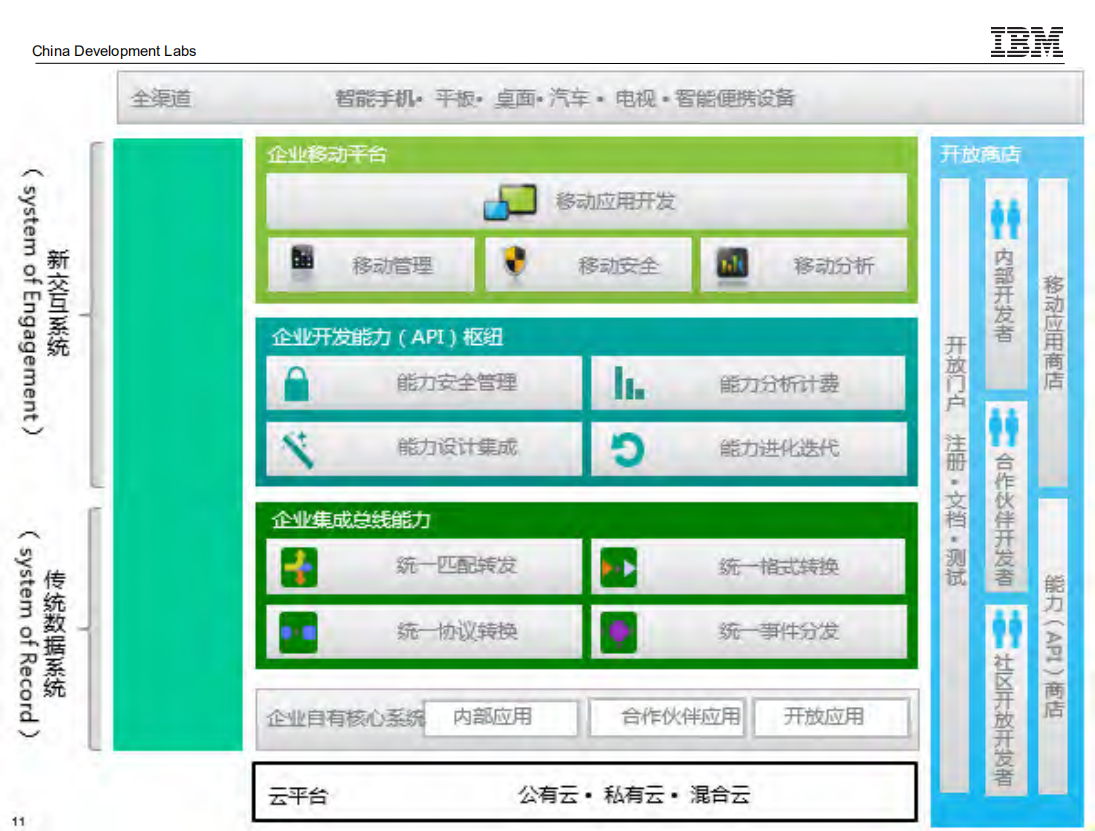Select the 能力进化迭代 refresh icon
Image resolution: width=1095 pixels, height=831 pixels.
pos(630,450)
